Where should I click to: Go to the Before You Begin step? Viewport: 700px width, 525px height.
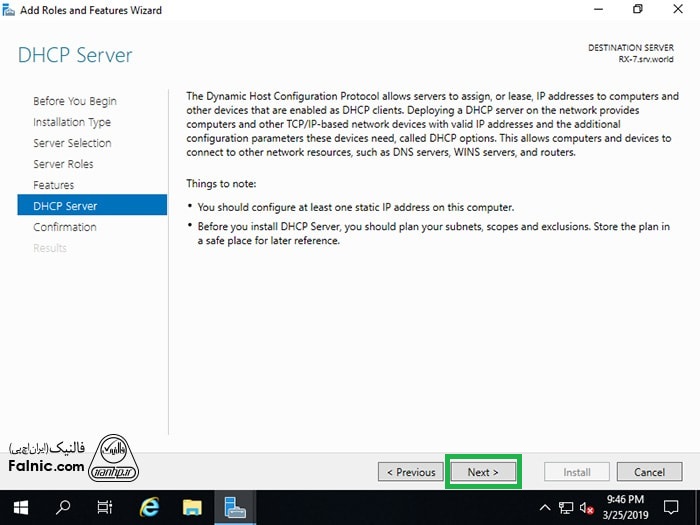pyautogui.click(x=75, y=101)
